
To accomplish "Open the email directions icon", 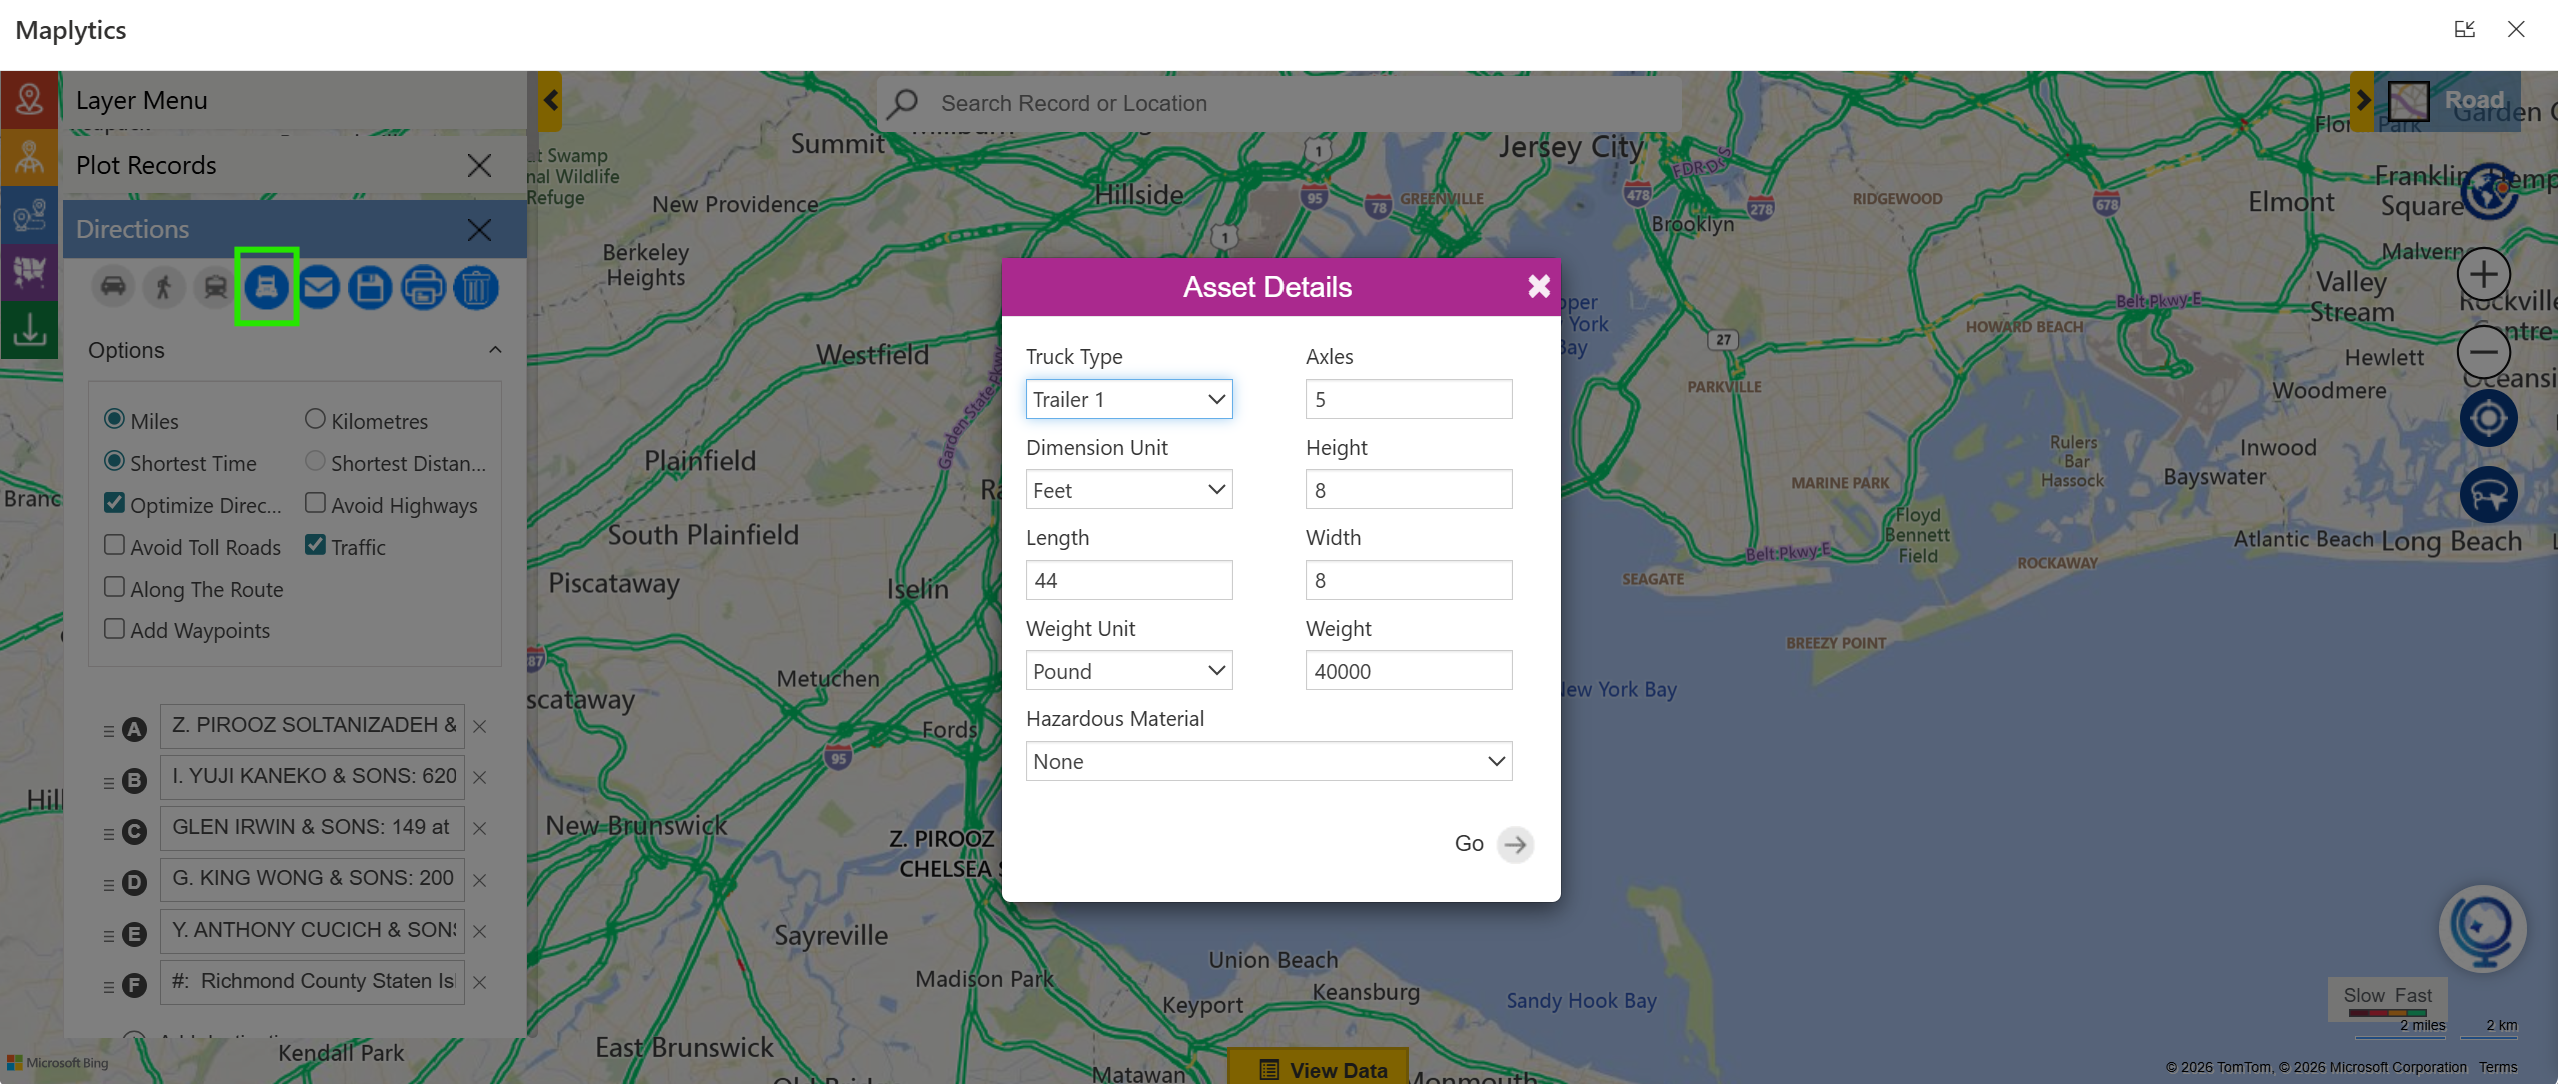I will click(x=319, y=287).
